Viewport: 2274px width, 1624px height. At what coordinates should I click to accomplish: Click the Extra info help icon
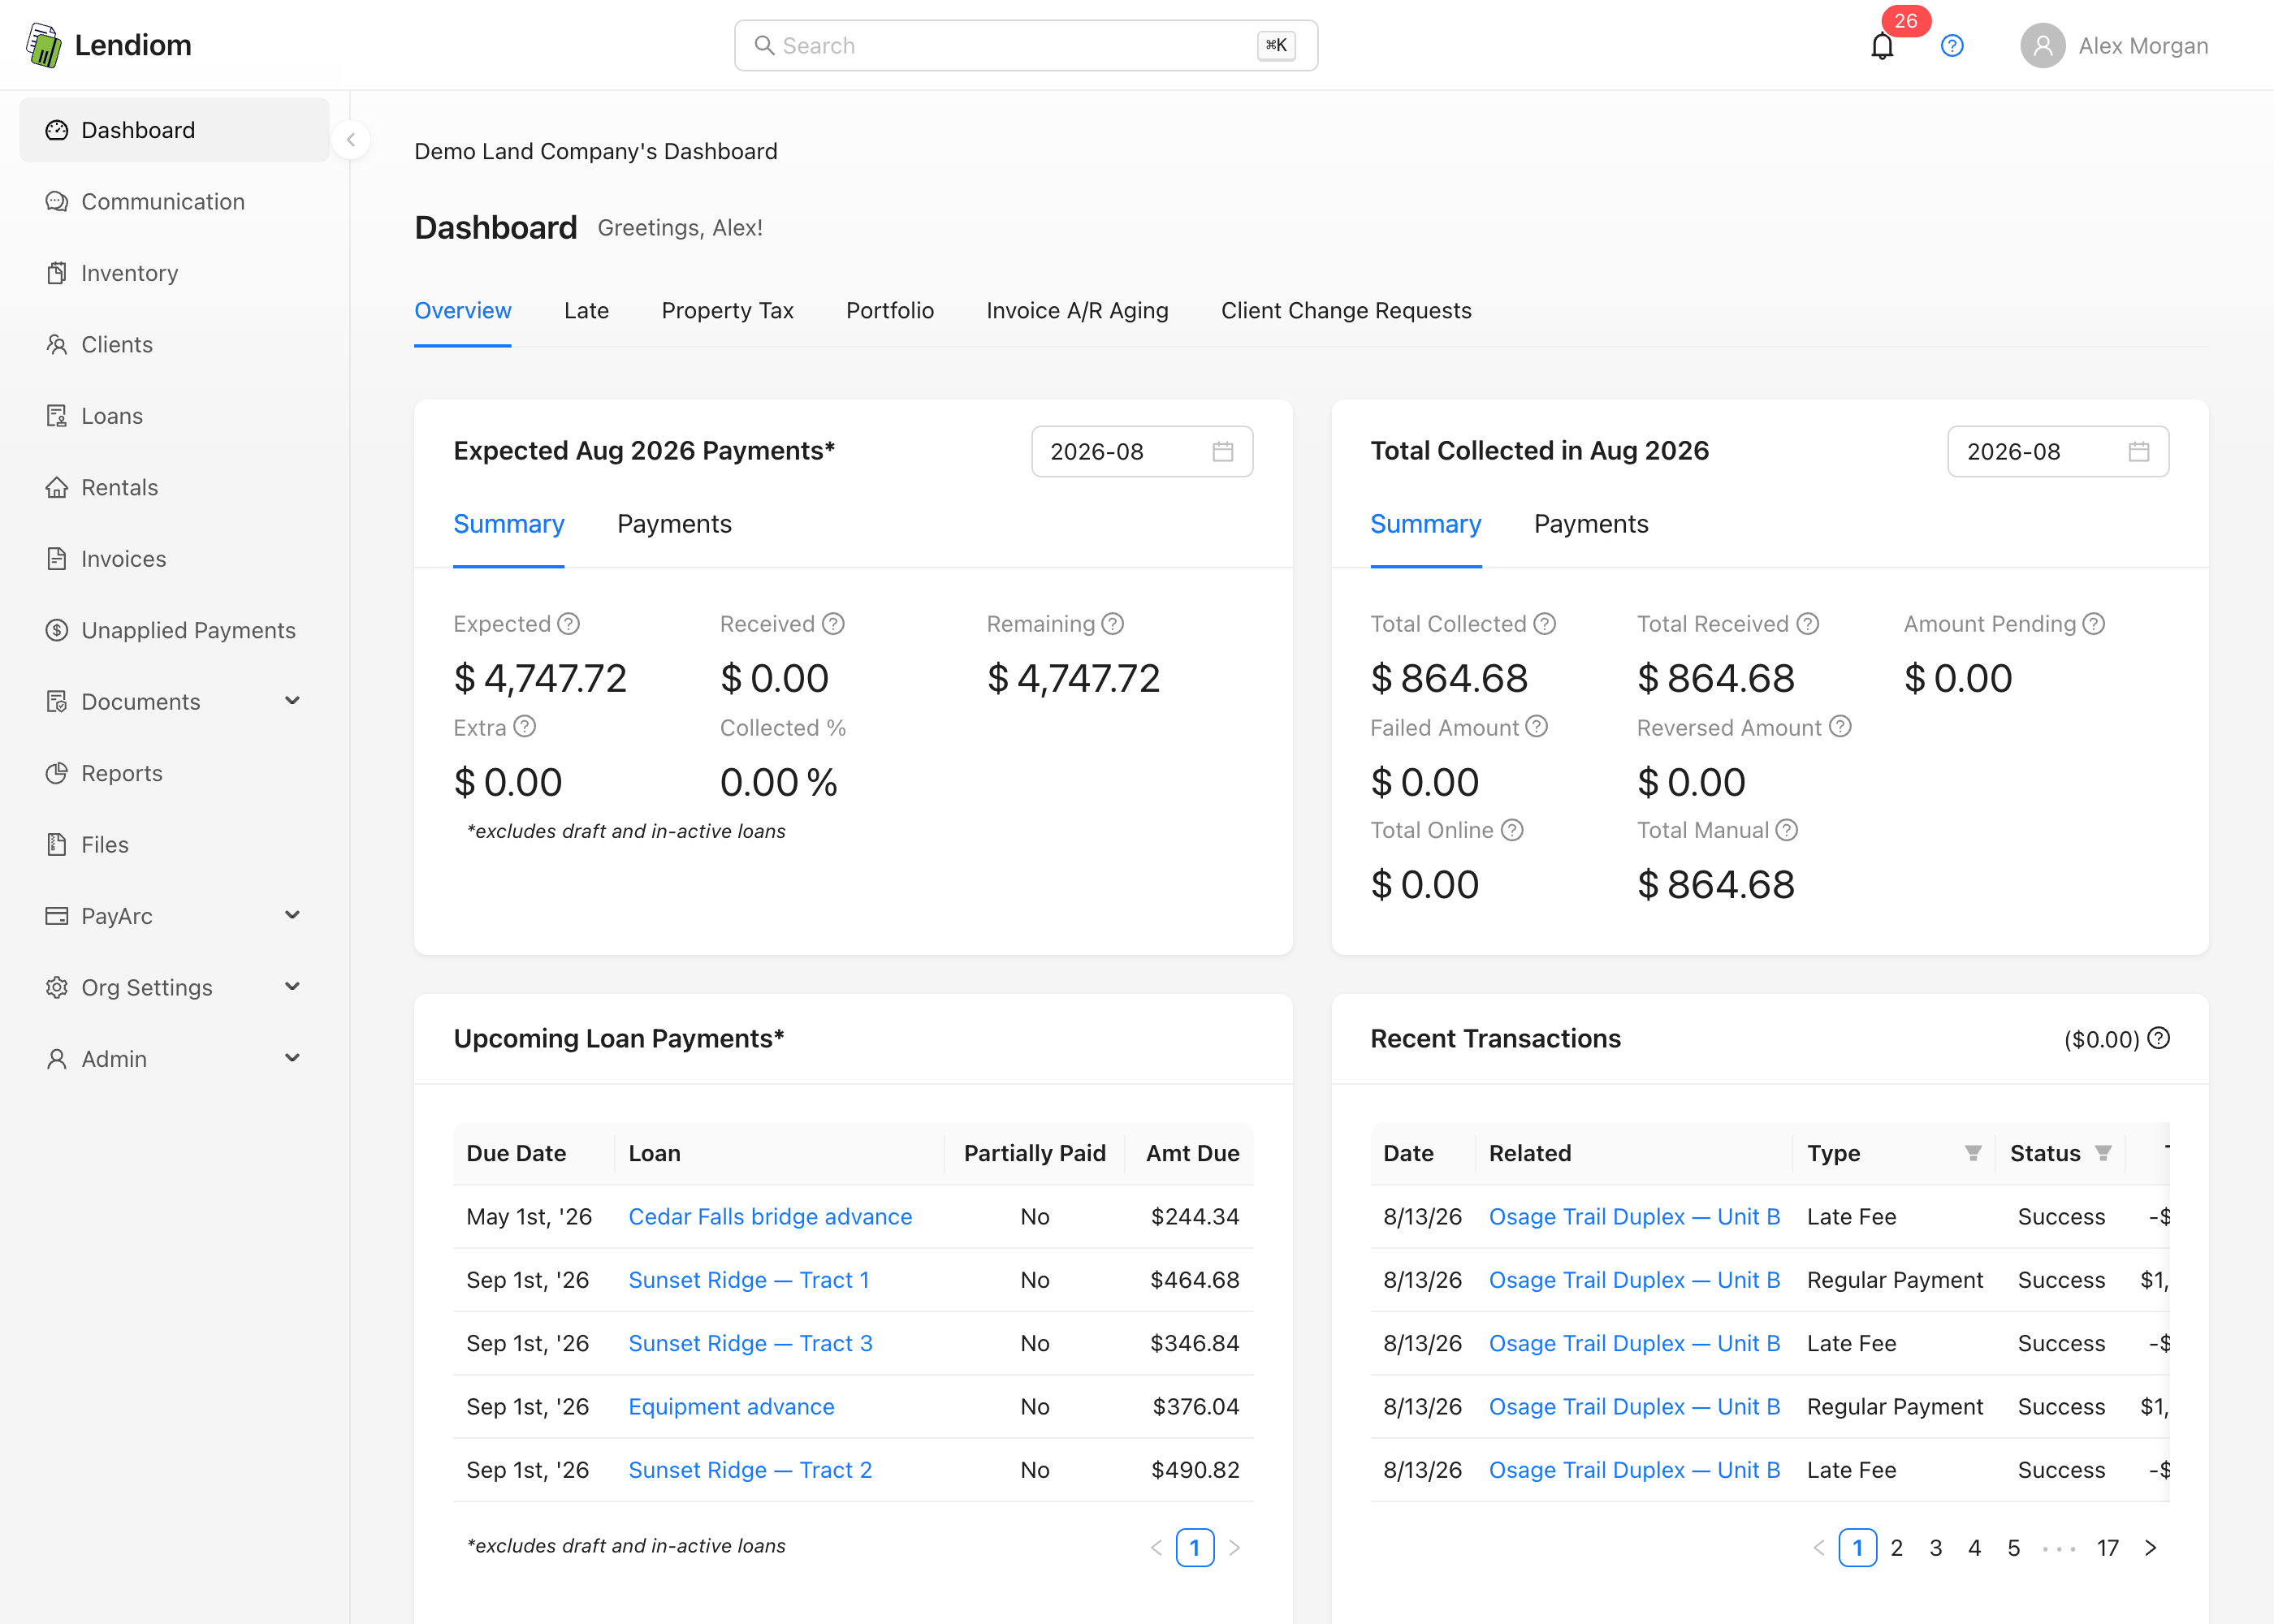click(x=525, y=727)
